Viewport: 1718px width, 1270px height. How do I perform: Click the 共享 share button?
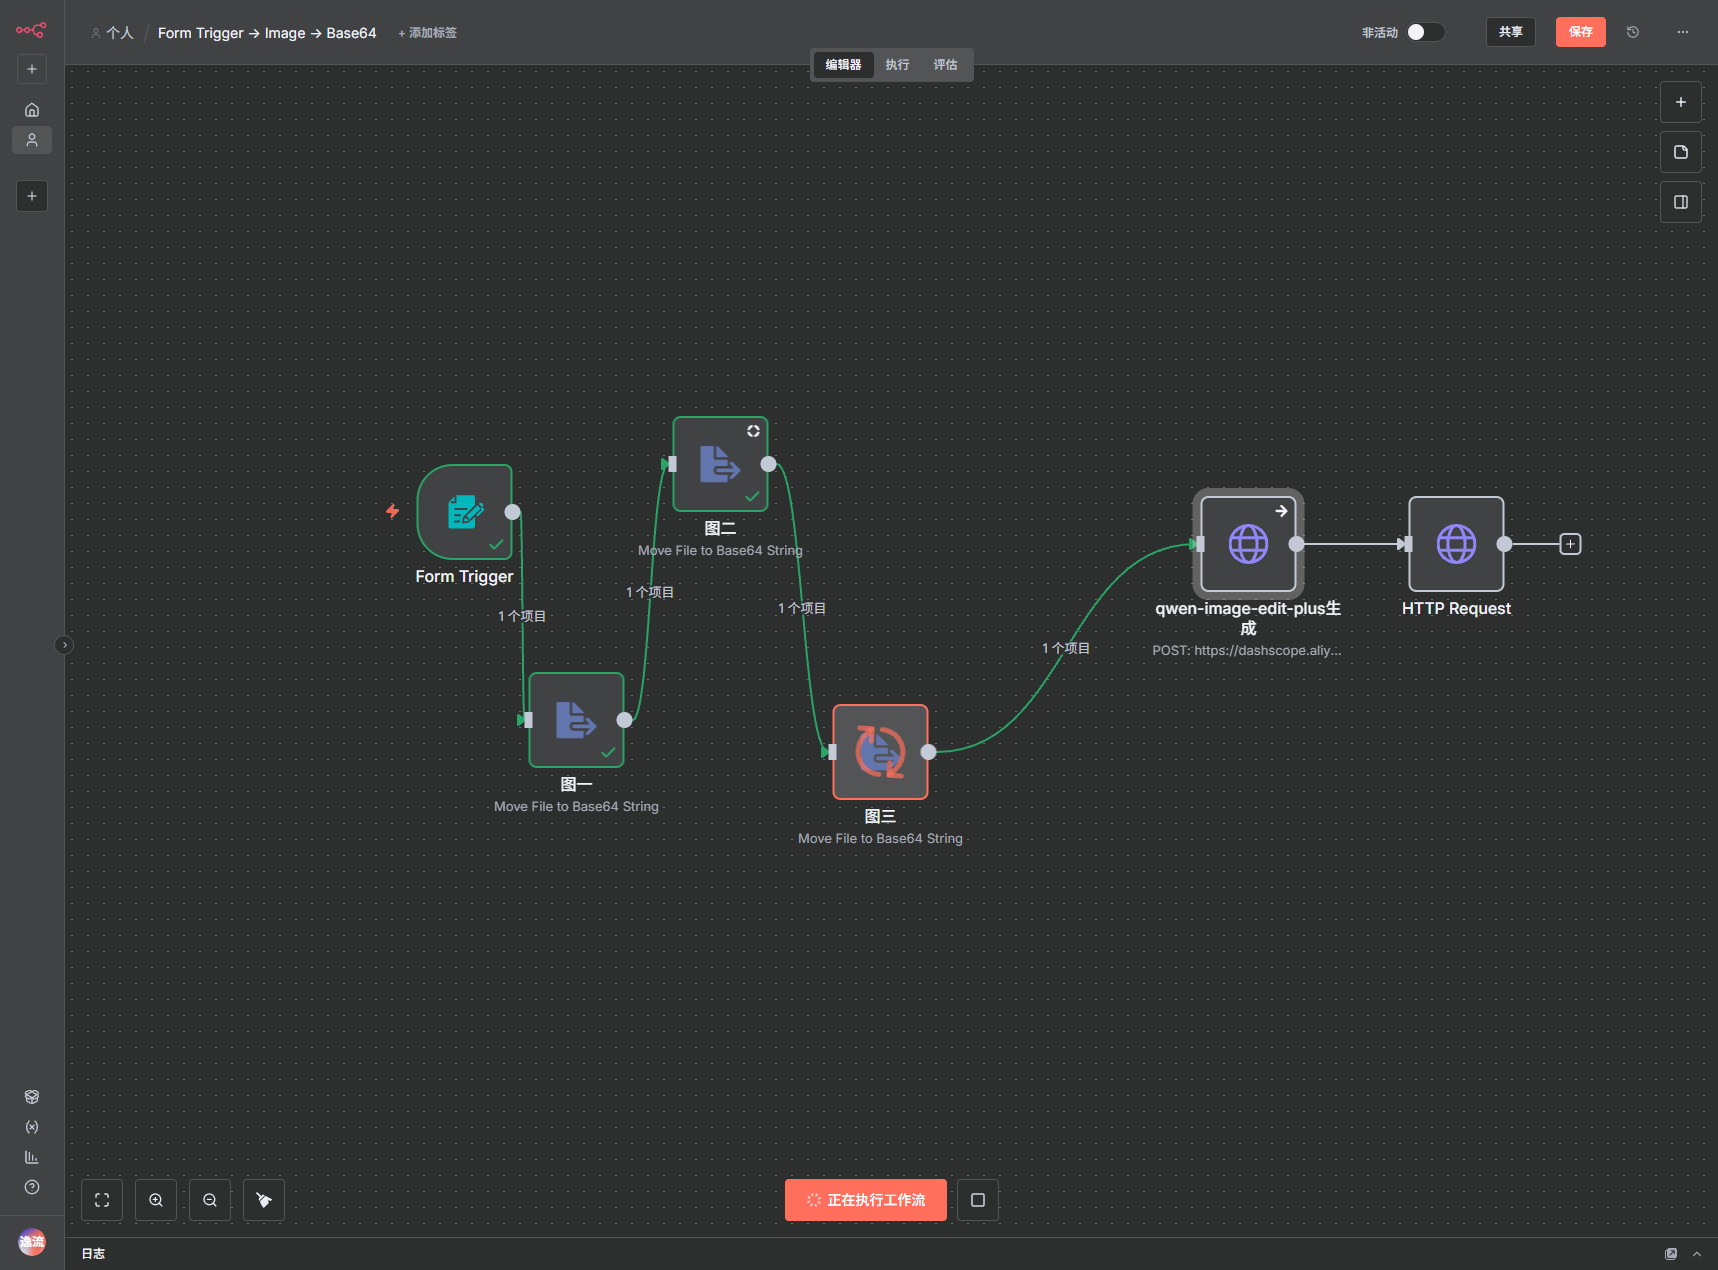point(1510,32)
